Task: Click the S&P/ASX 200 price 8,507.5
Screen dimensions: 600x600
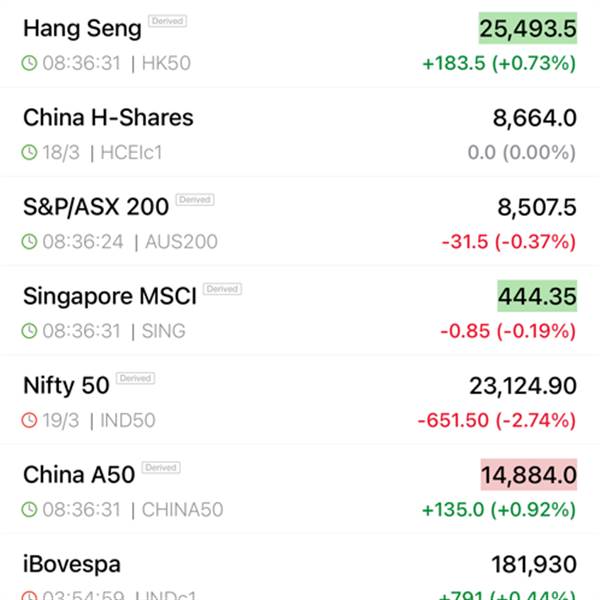Action: click(537, 207)
